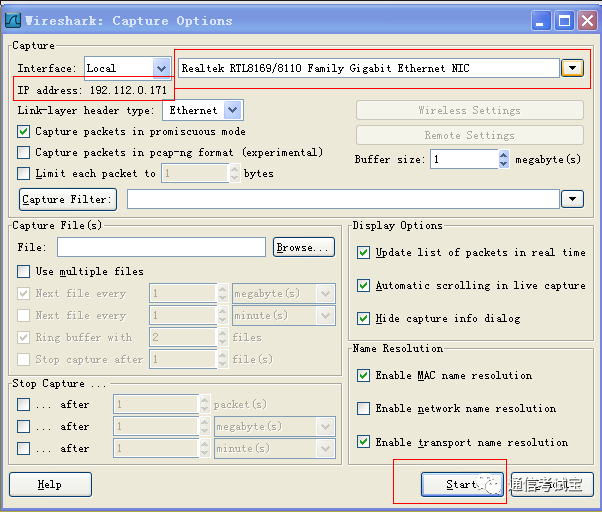Viewport: 602px width, 512px height.
Task: Check stop capture after megabyte(s)
Action: (23, 426)
